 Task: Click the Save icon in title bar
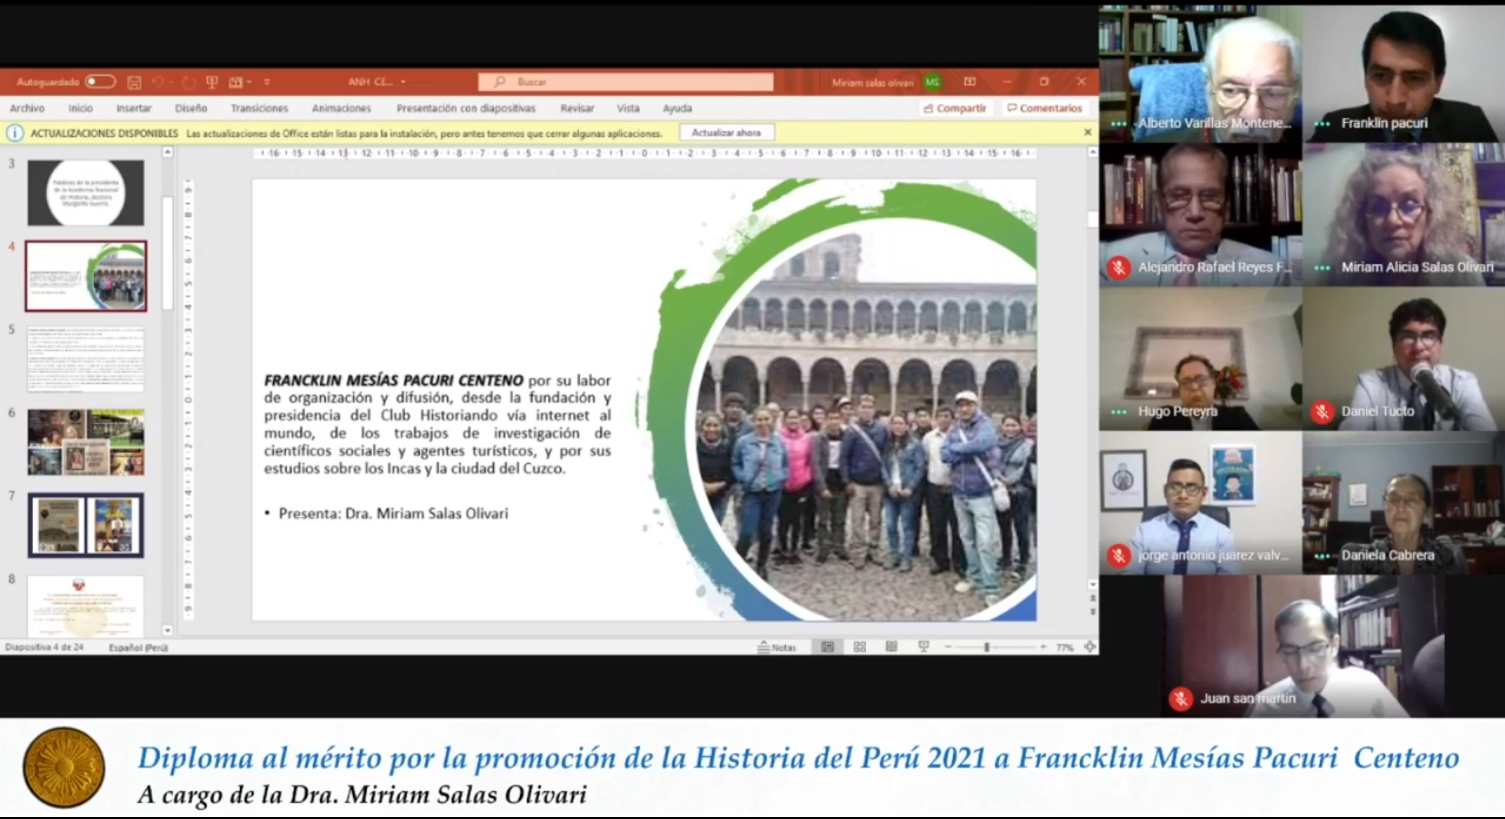pos(134,82)
